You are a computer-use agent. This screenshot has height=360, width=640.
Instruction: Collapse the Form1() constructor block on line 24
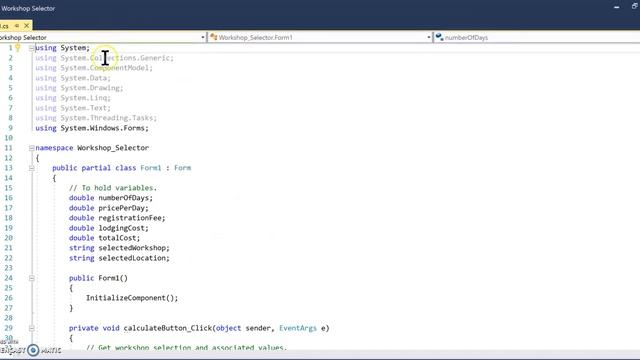coord(31,278)
